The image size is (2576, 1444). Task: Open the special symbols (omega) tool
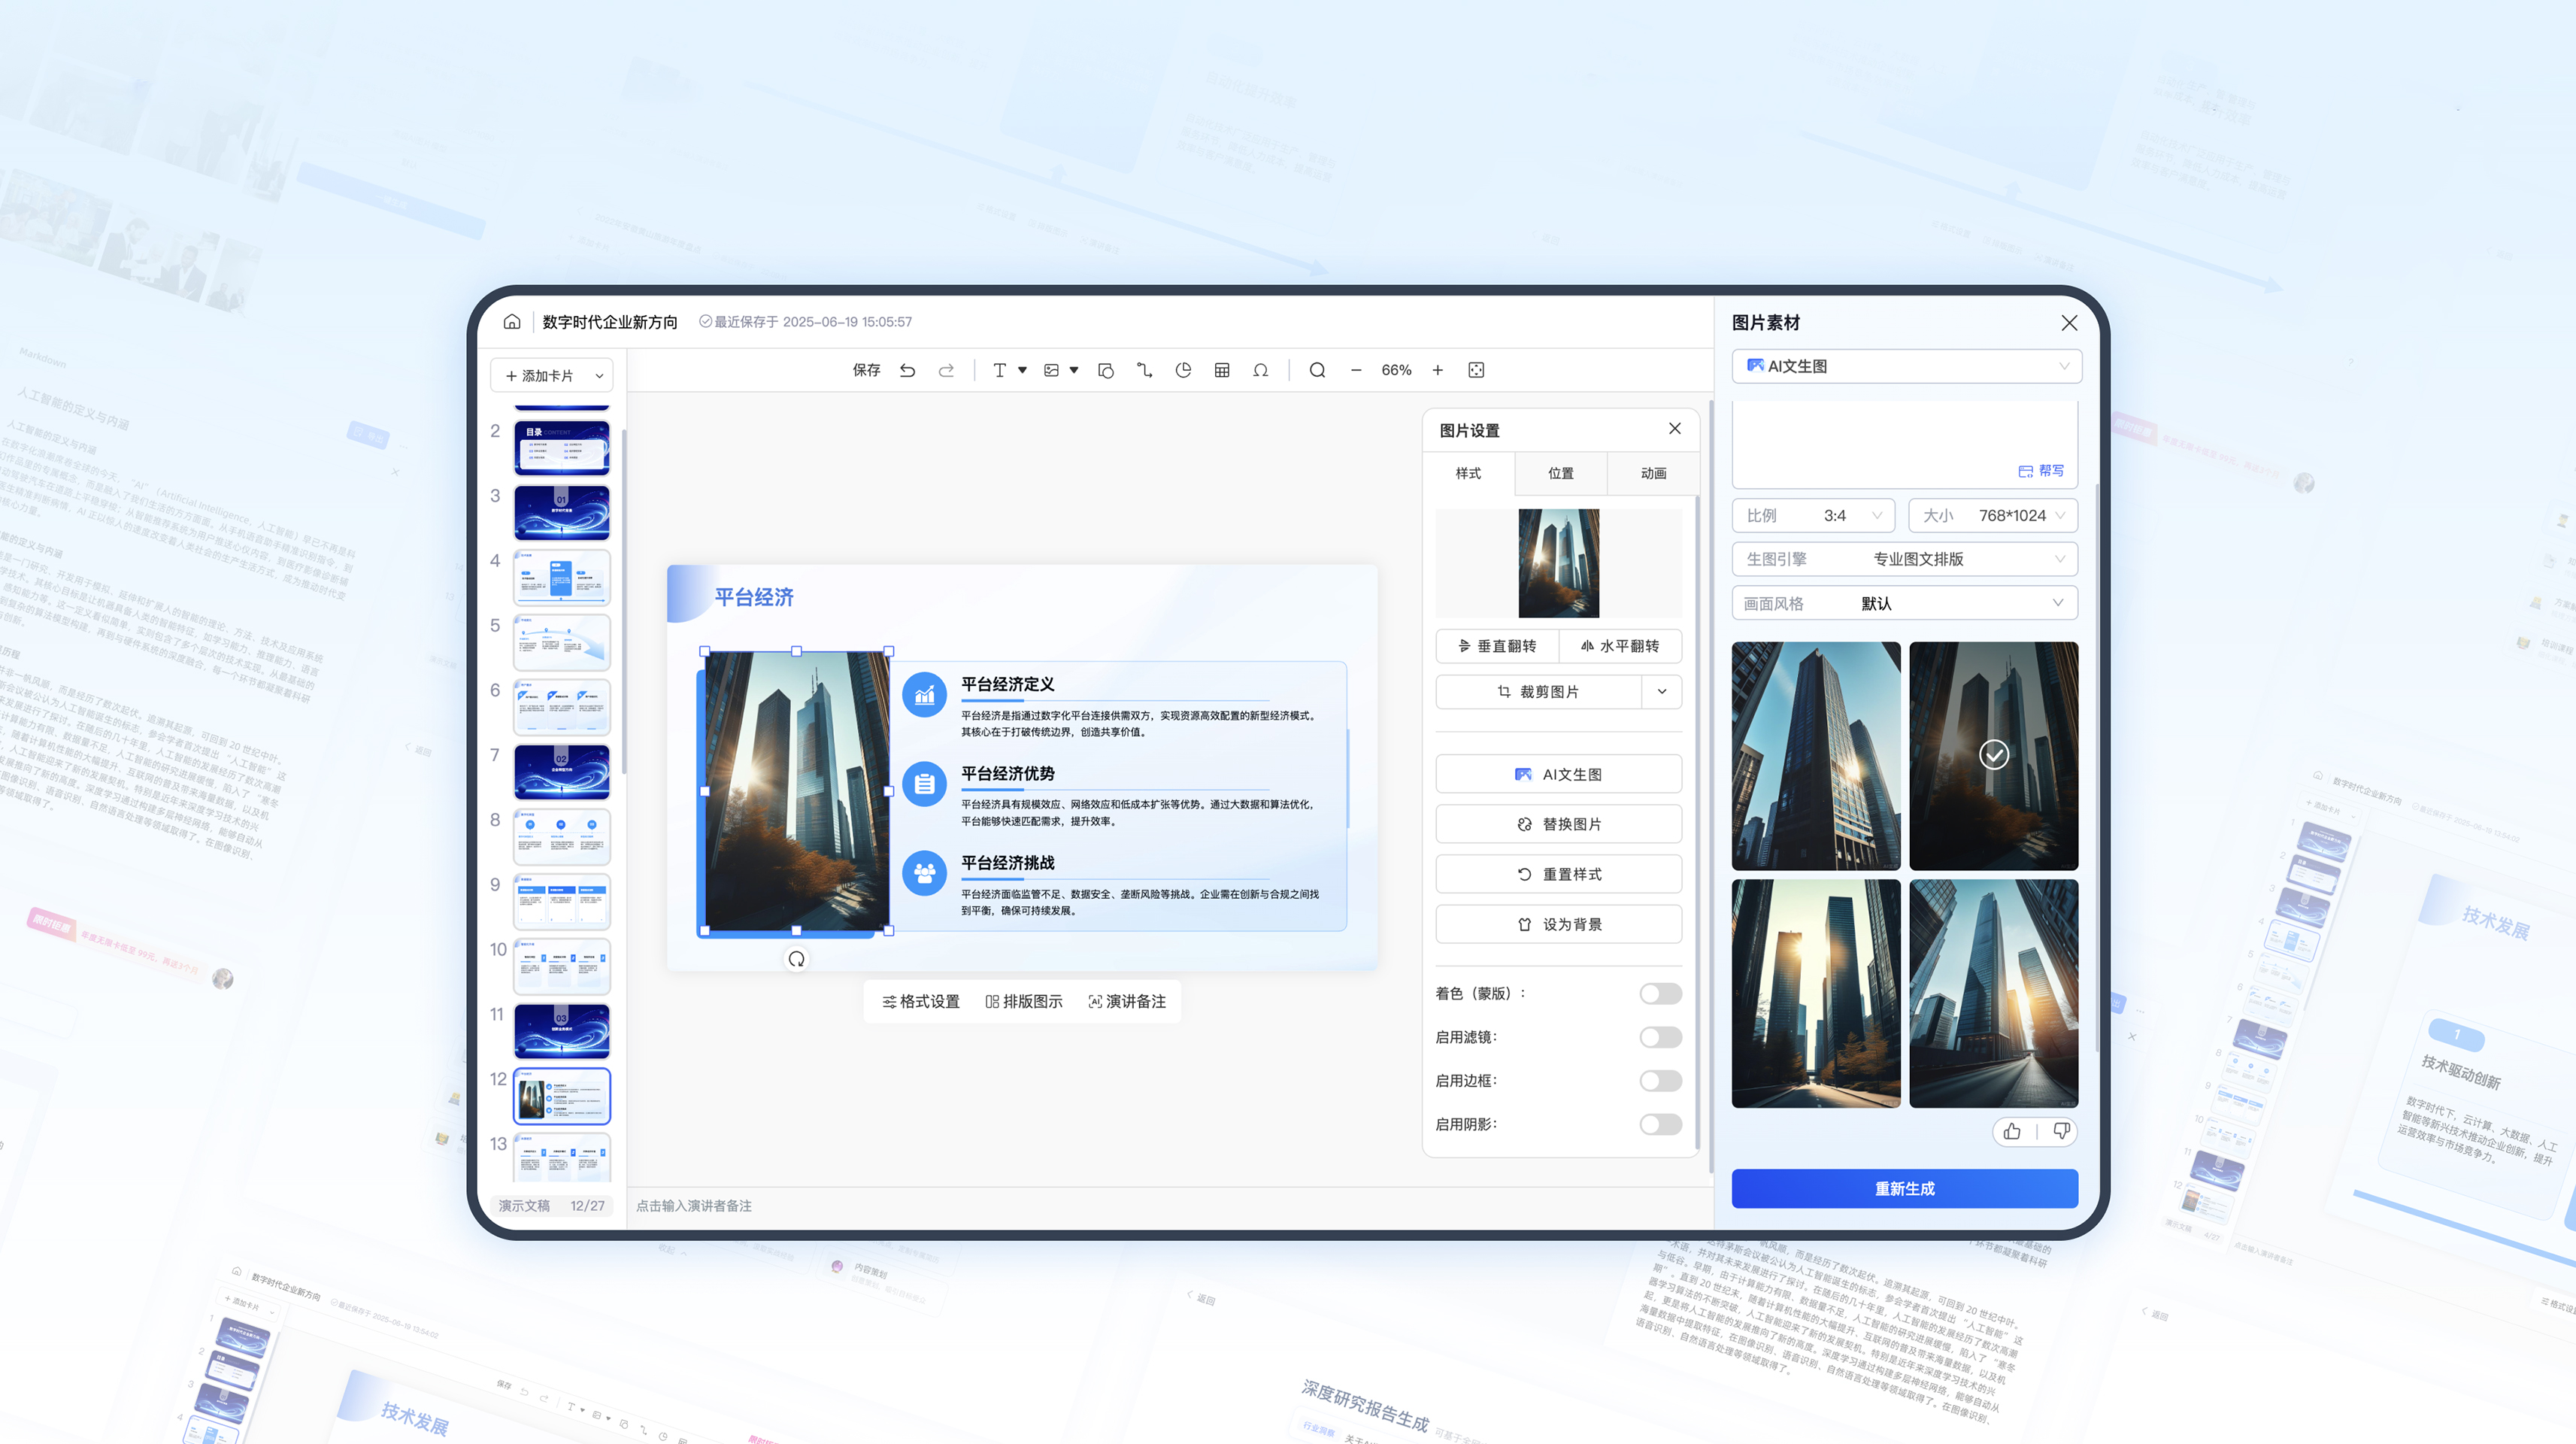pyautogui.click(x=1260, y=370)
